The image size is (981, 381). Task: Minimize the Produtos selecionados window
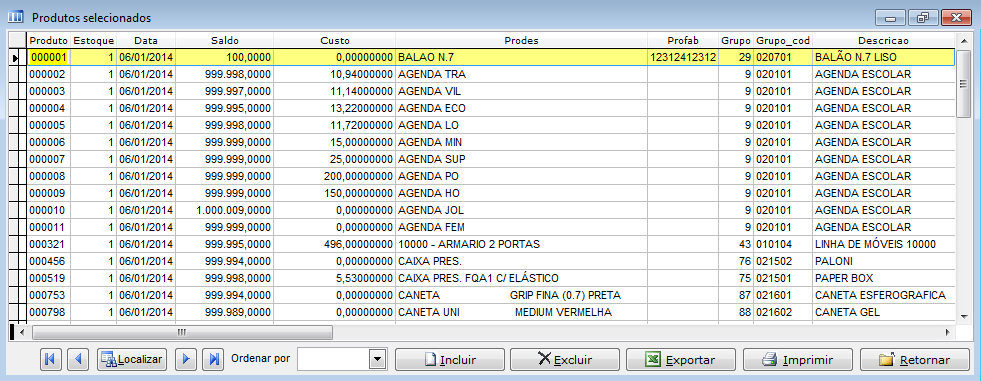pos(890,18)
